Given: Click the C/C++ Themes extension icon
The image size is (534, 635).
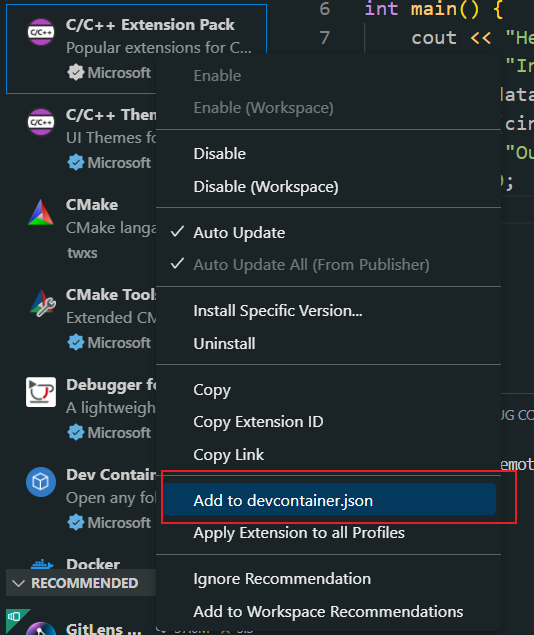Looking at the screenshot, I should coord(41,122).
